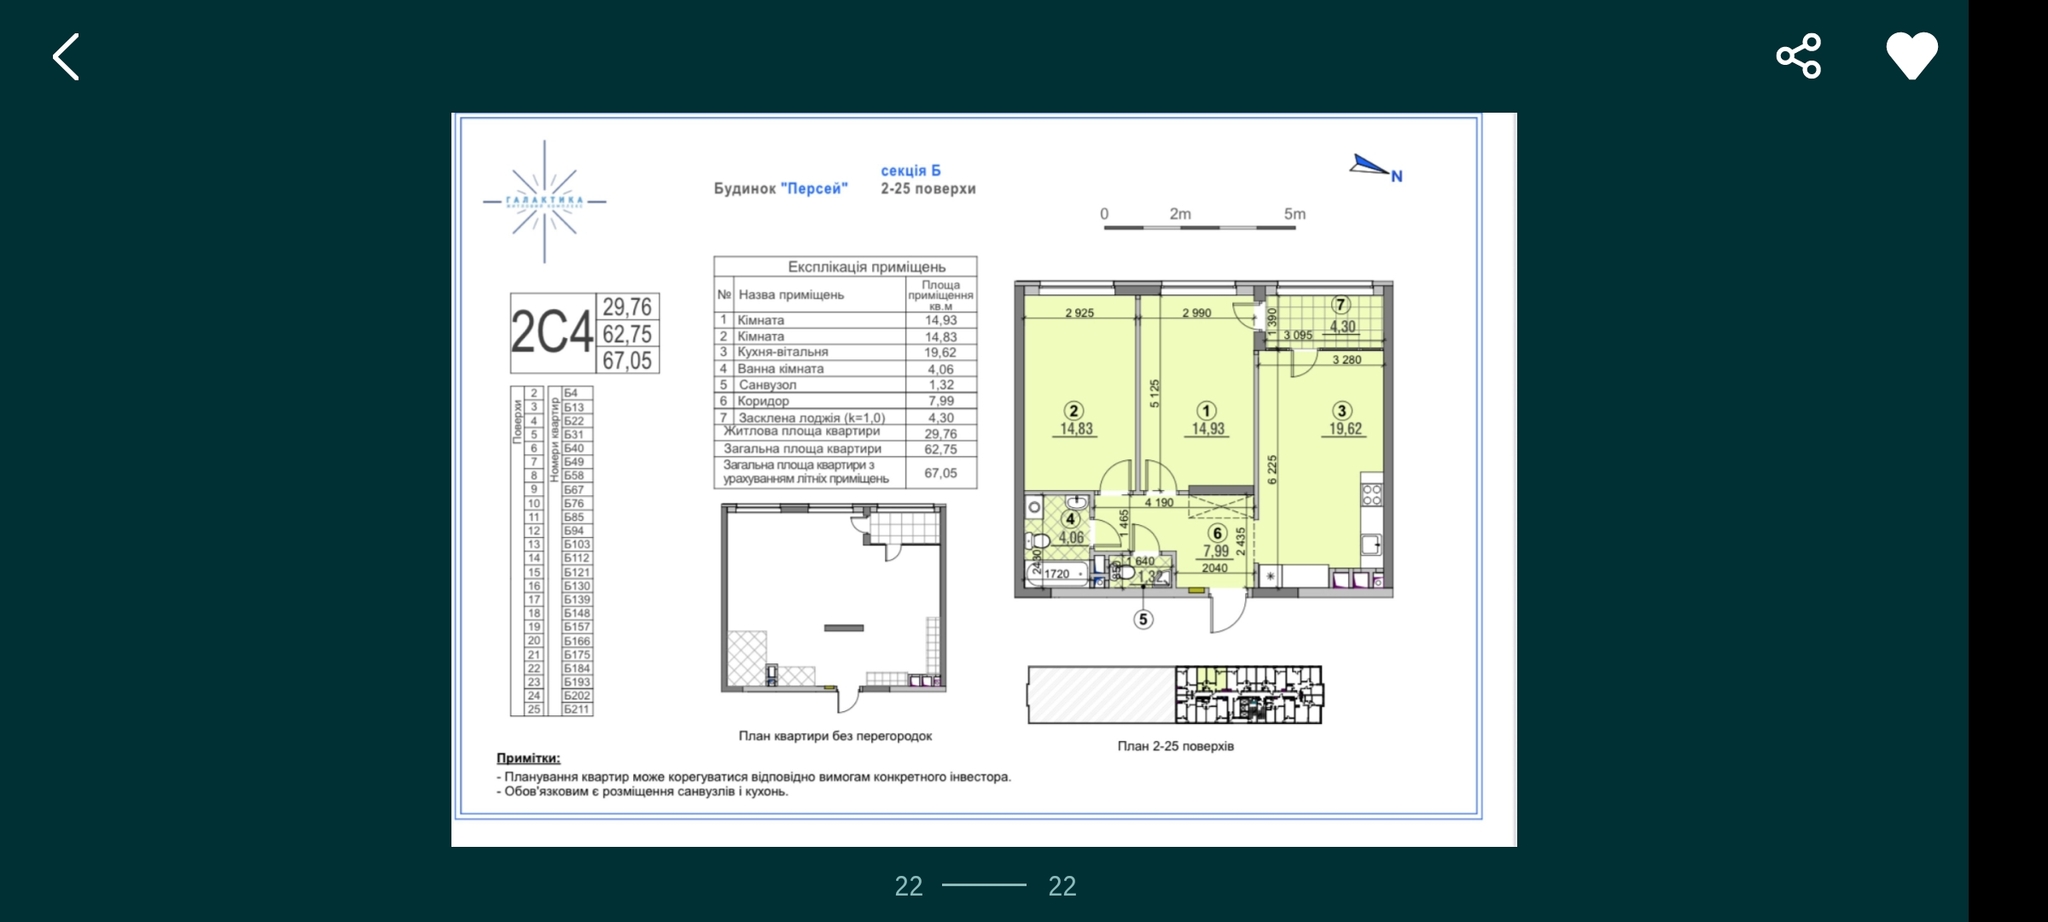The height and width of the screenshot is (922, 2048).
Task: Tap apartment number 'Б211' in floor list
Action: click(576, 710)
